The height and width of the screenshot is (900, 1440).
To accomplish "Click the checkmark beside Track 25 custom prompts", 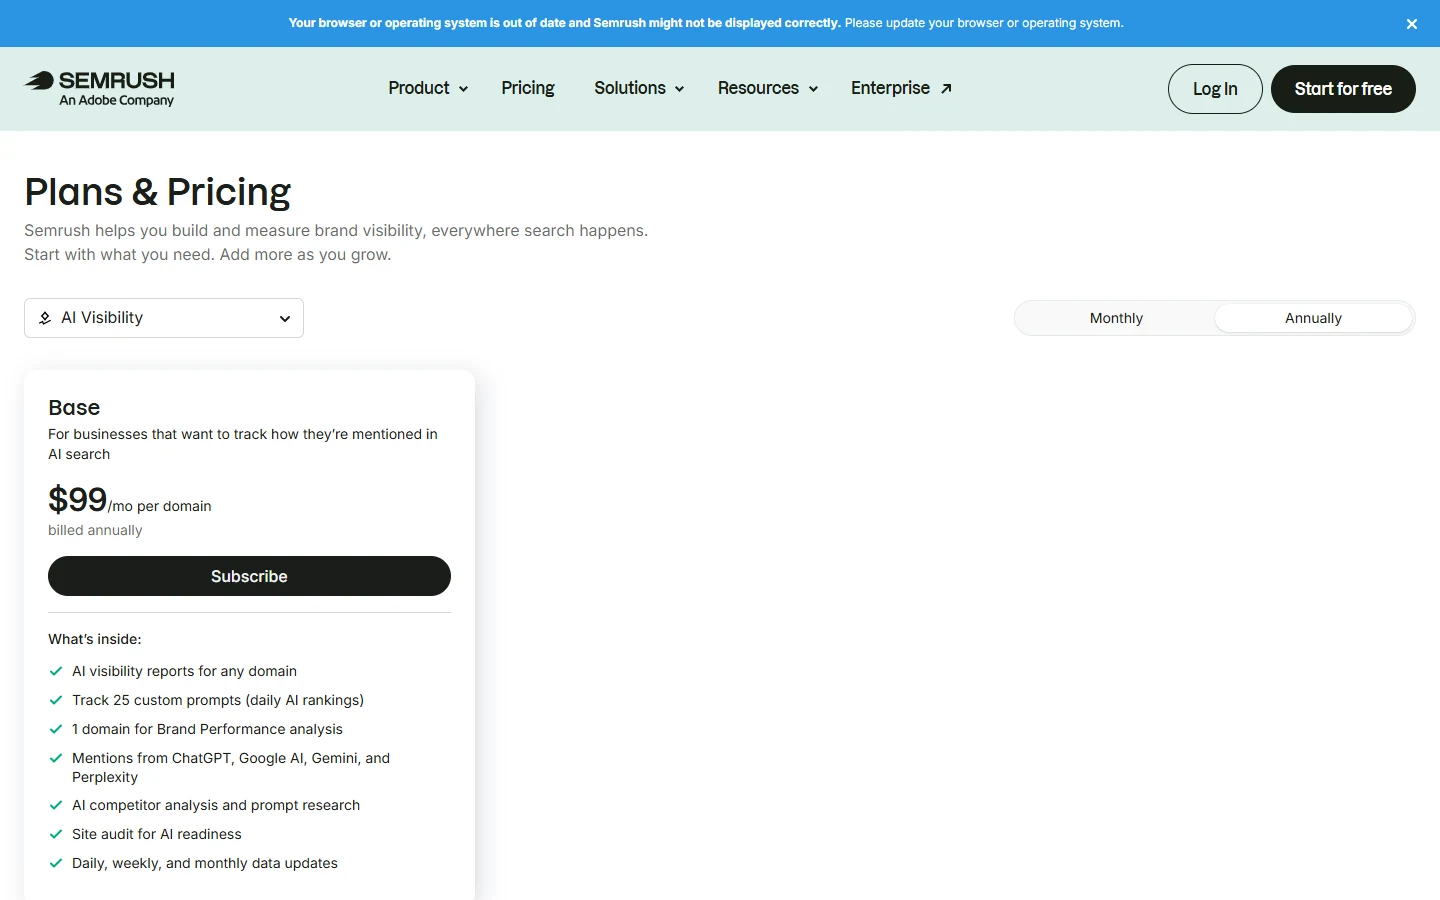I will coord(56,700).
